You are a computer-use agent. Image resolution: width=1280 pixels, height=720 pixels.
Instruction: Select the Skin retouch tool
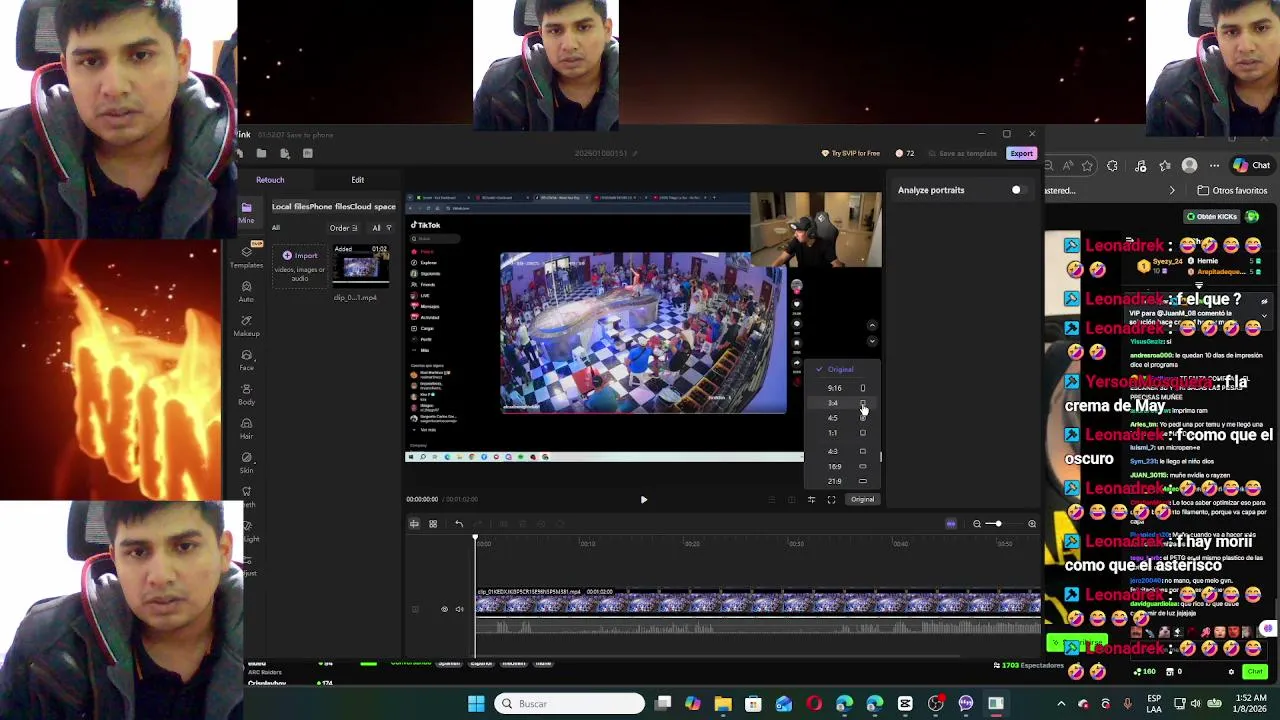[246, 462]
